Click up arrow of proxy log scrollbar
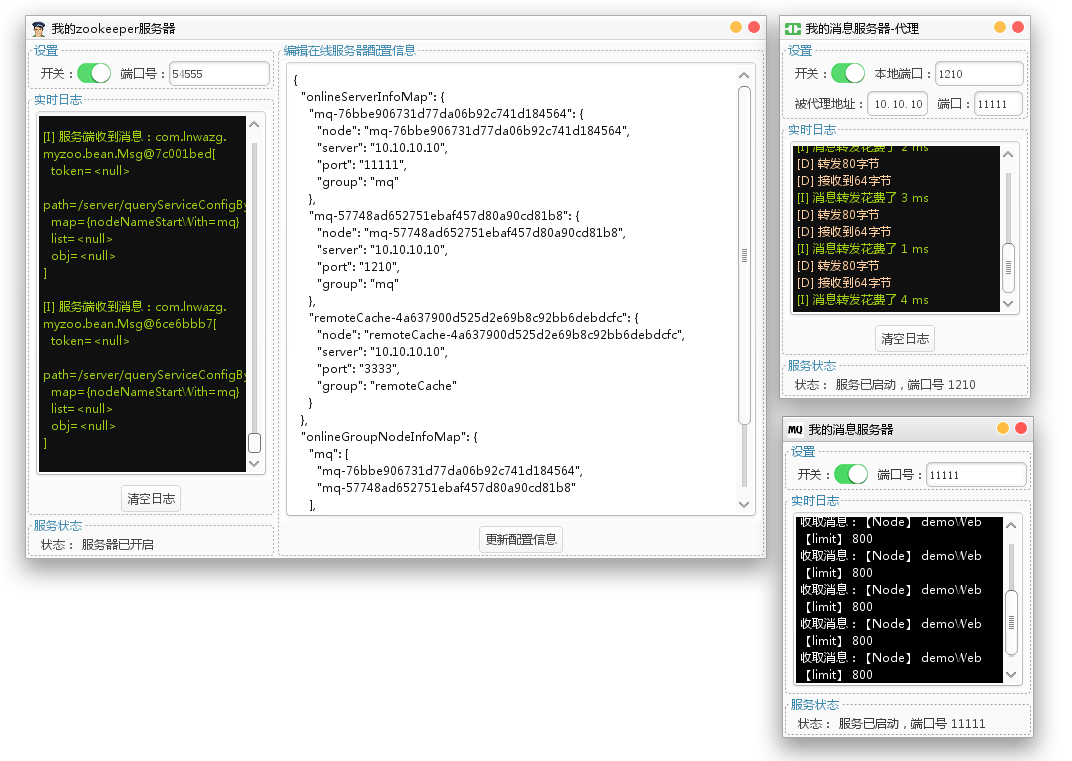The image size is (1072, 761). (1008, 155)
